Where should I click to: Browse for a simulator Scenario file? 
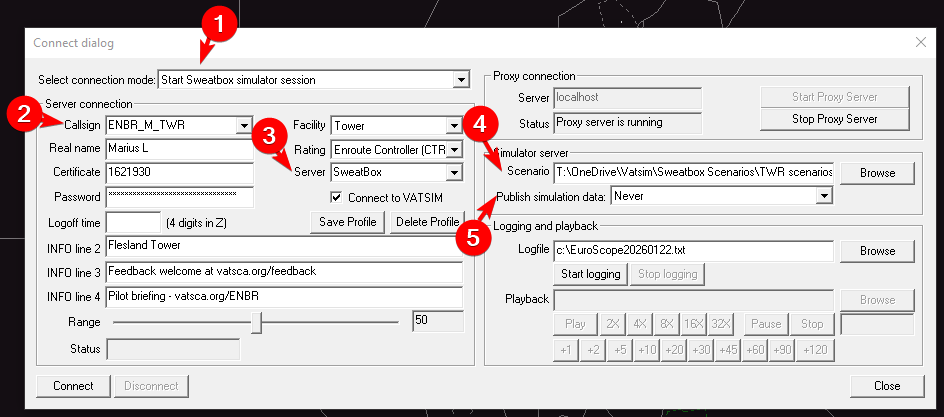point(877,173)
